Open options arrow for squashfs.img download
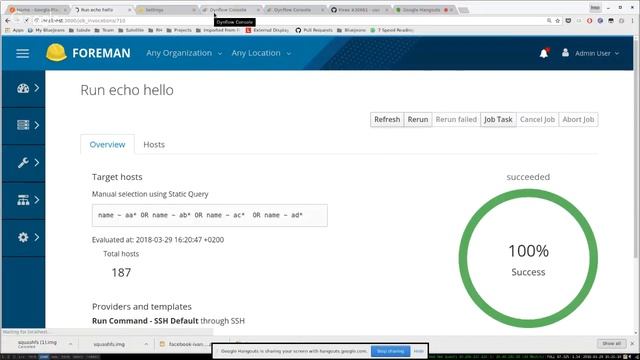640x360 pixels. (146, 344)
